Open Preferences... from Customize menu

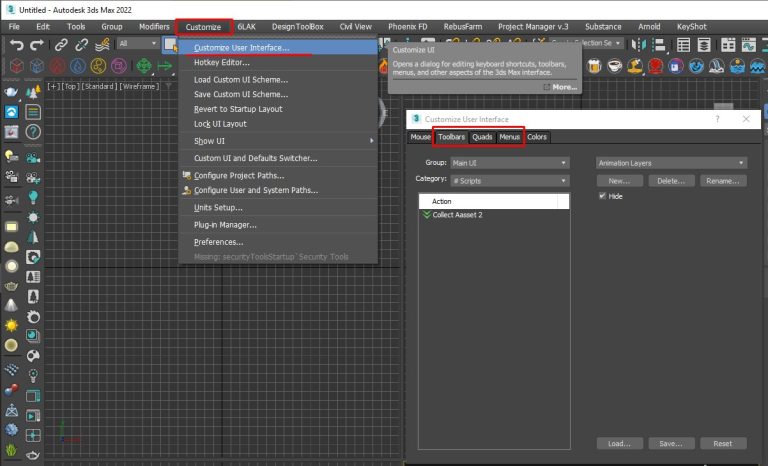tap(279, 242)
